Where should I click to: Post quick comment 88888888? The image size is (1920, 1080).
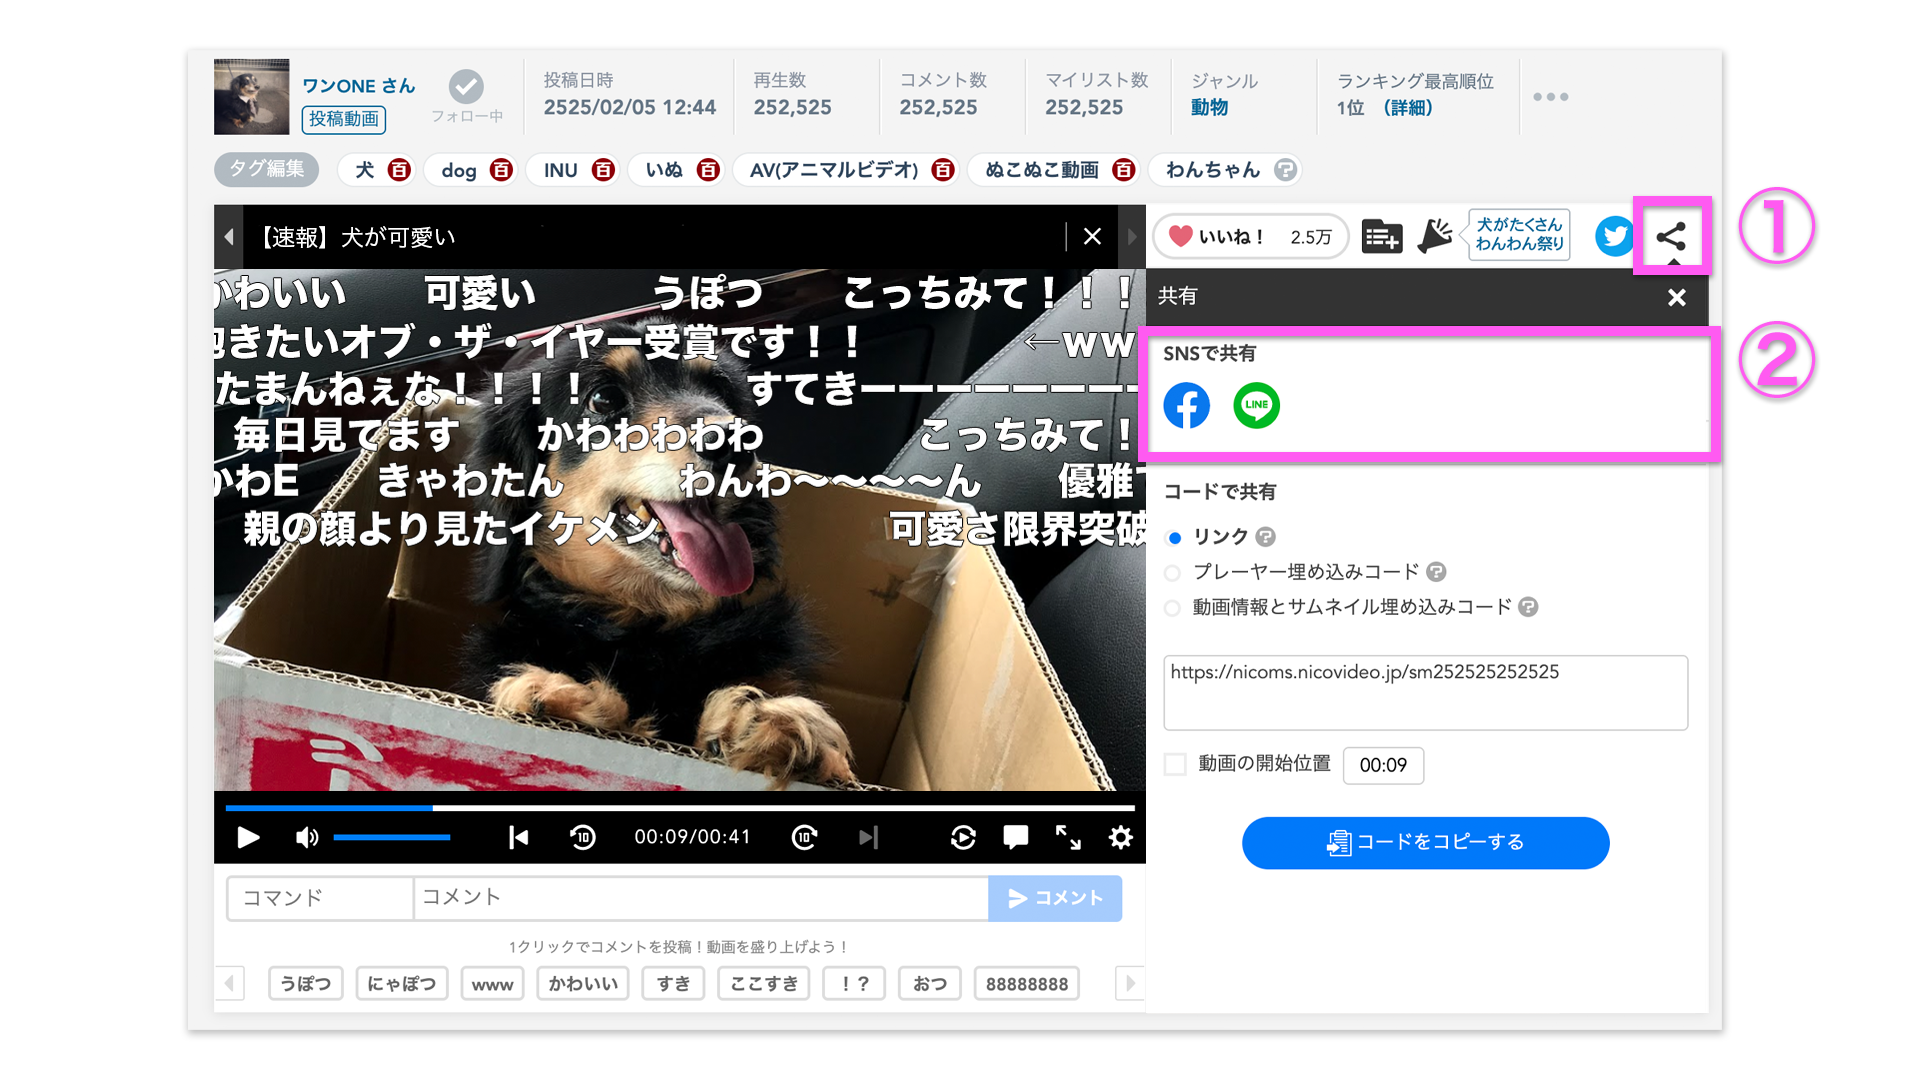1027,984
